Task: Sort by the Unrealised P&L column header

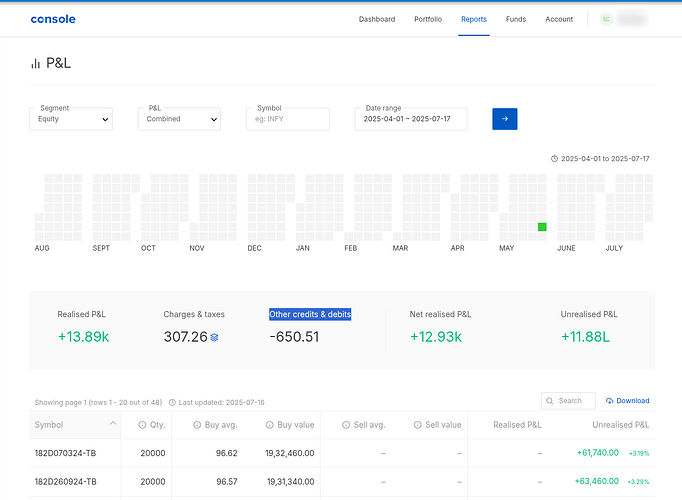Action: coord(620,424)
